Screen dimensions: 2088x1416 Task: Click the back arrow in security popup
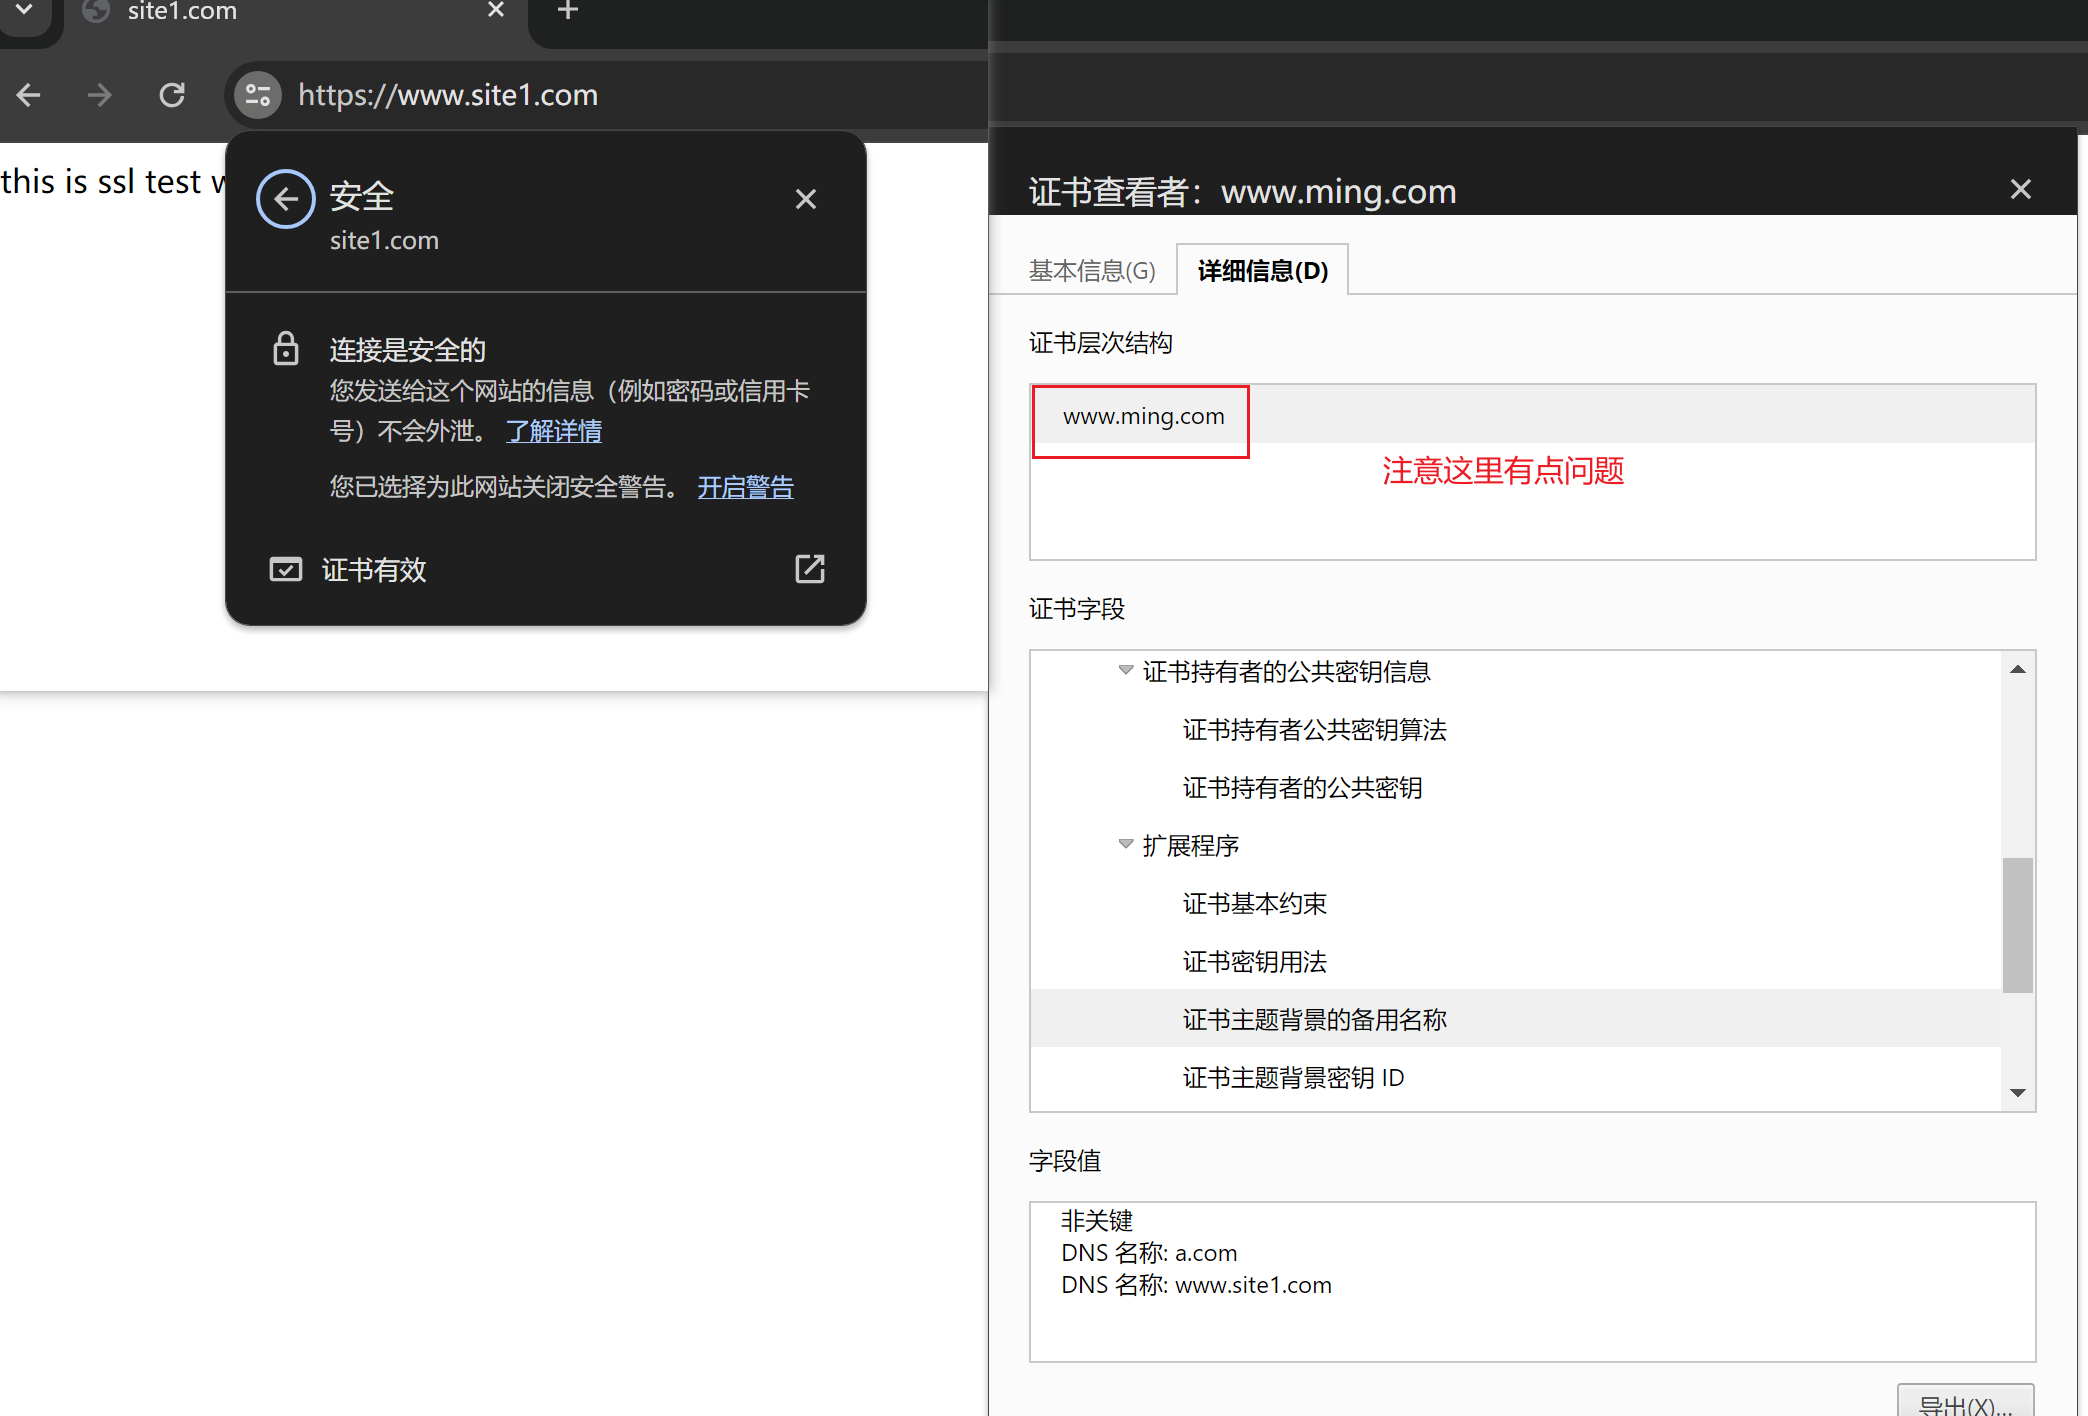[x=286, y=199]
